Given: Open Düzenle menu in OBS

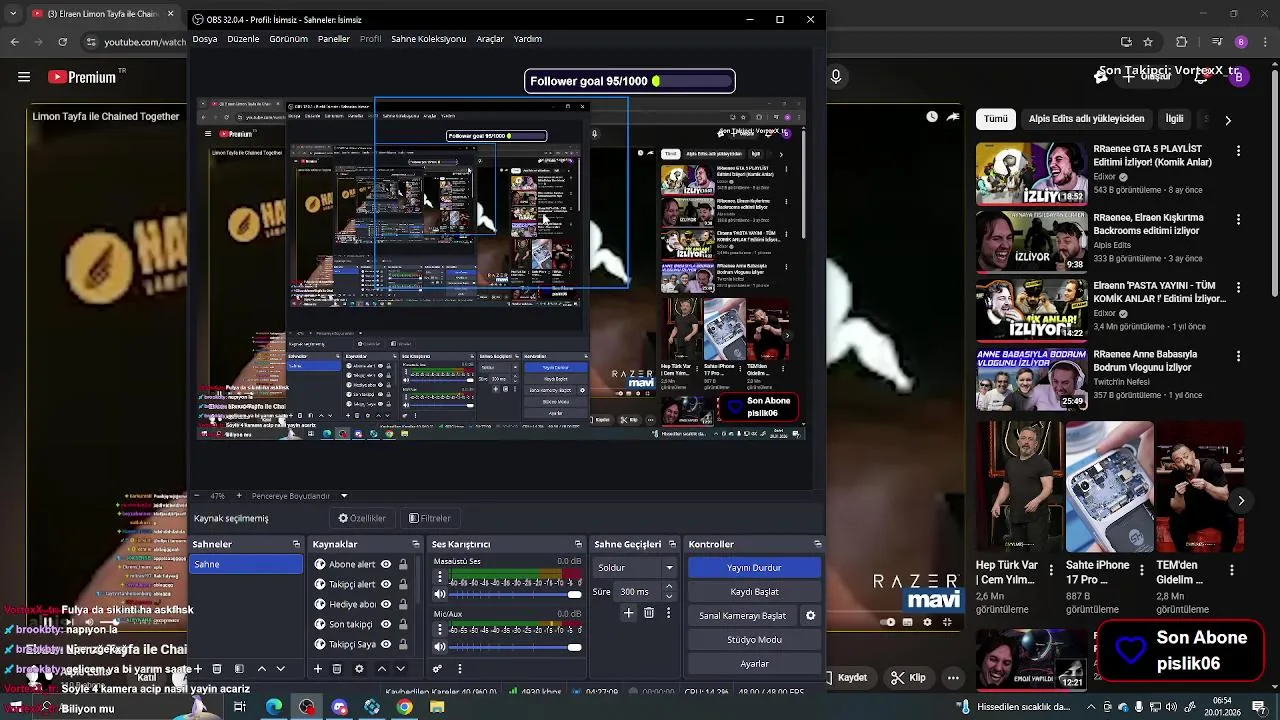Looking at the screenshot, I should tap(243, 39).
